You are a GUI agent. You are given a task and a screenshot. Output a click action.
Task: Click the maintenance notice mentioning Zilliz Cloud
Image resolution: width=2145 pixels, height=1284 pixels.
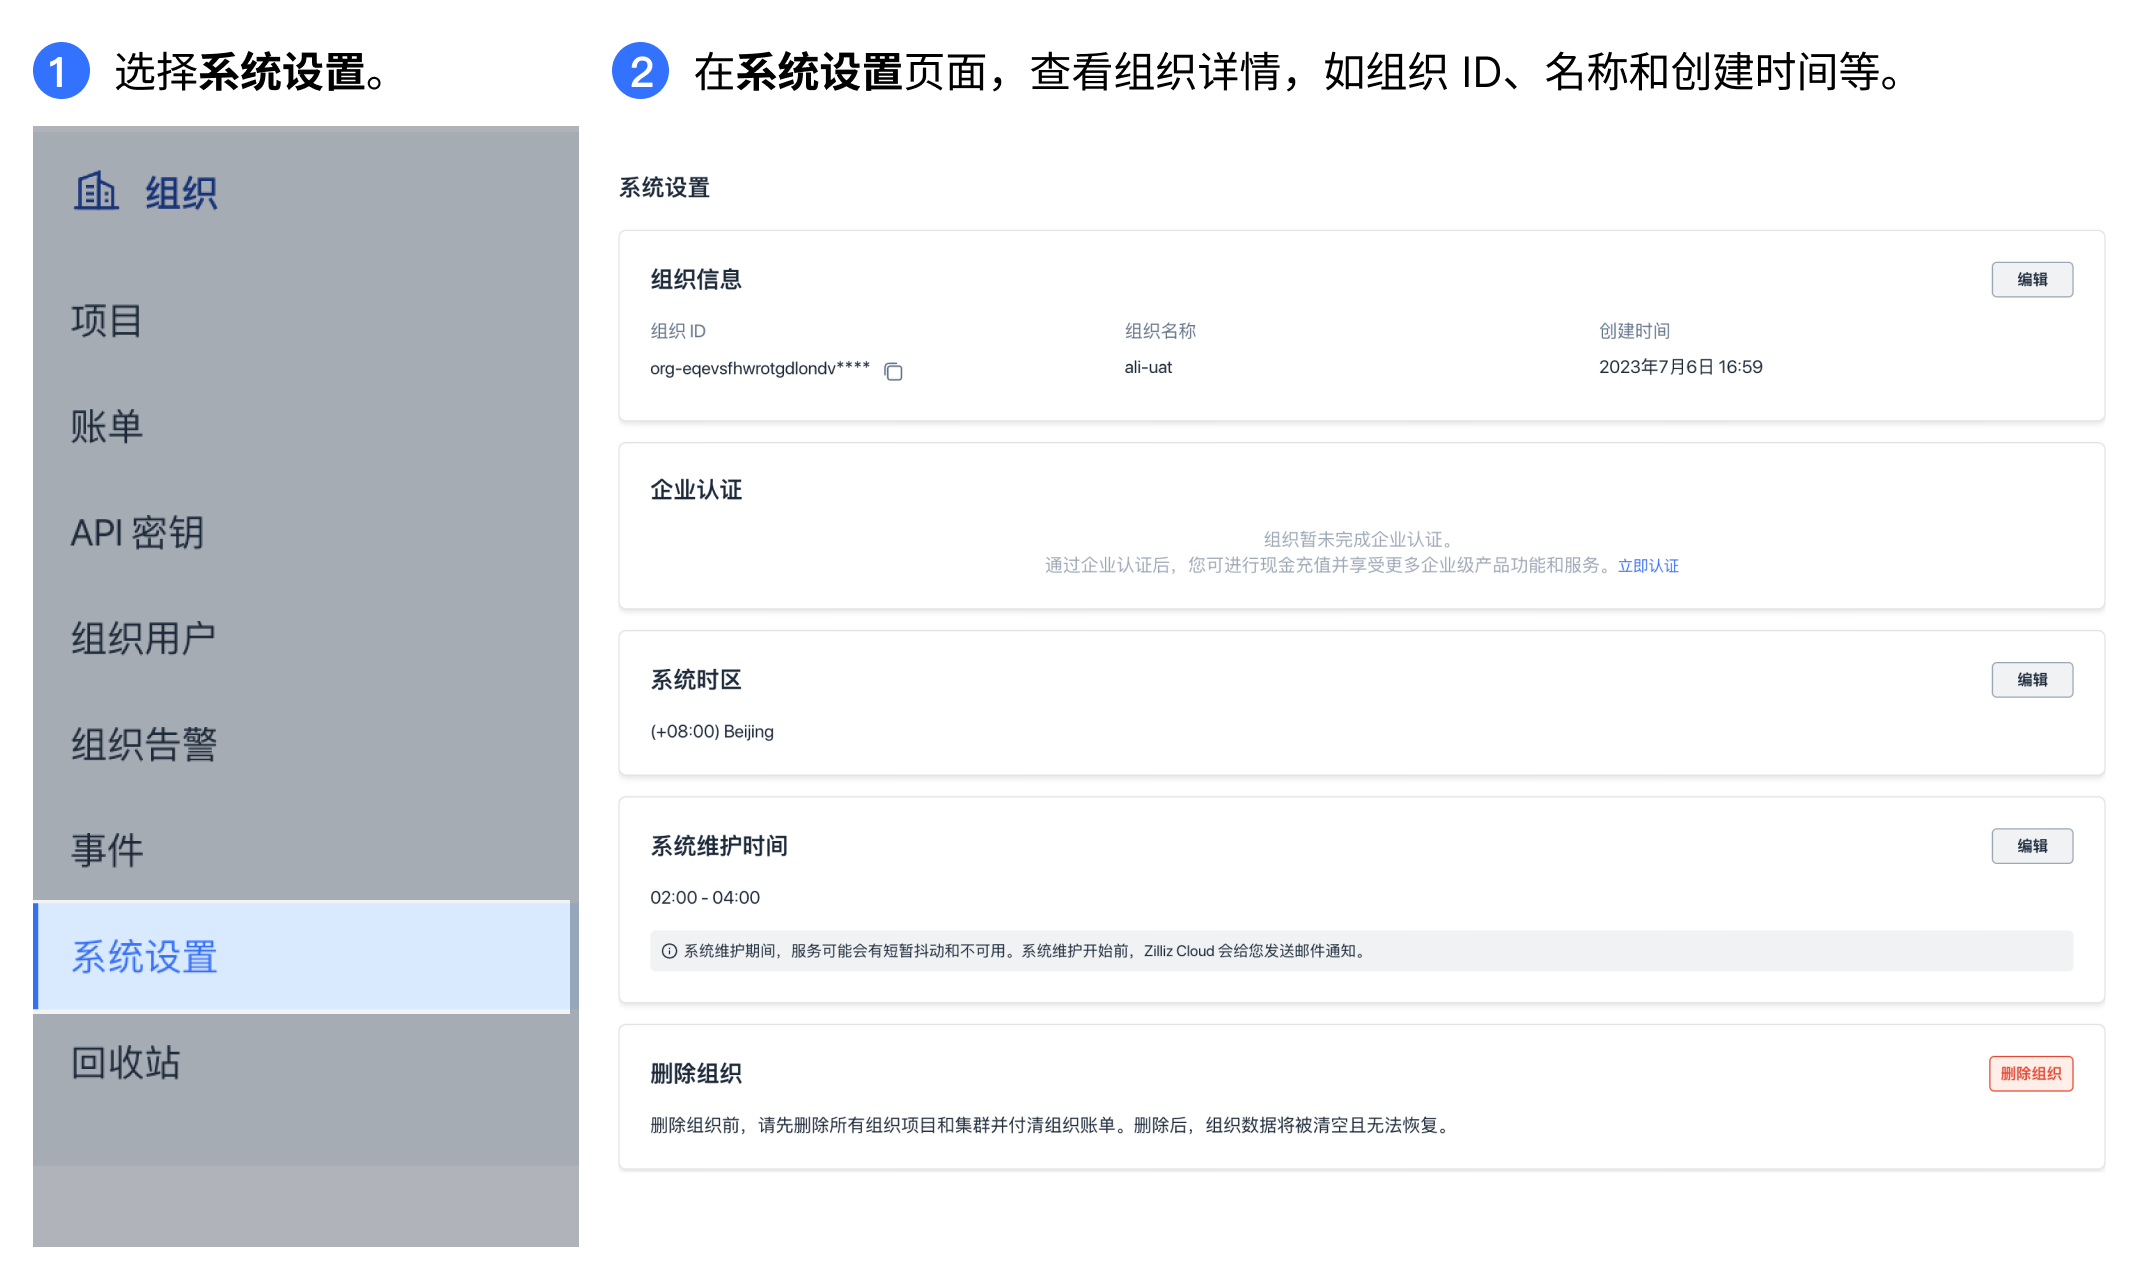click(x=1361, y=951)
